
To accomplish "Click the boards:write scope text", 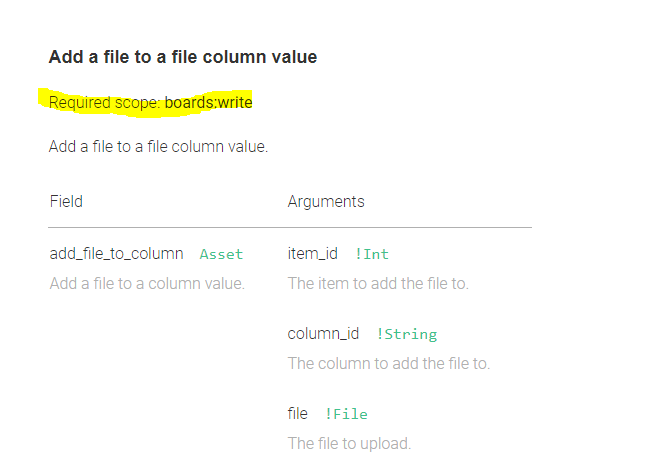I will pos(208,102).
